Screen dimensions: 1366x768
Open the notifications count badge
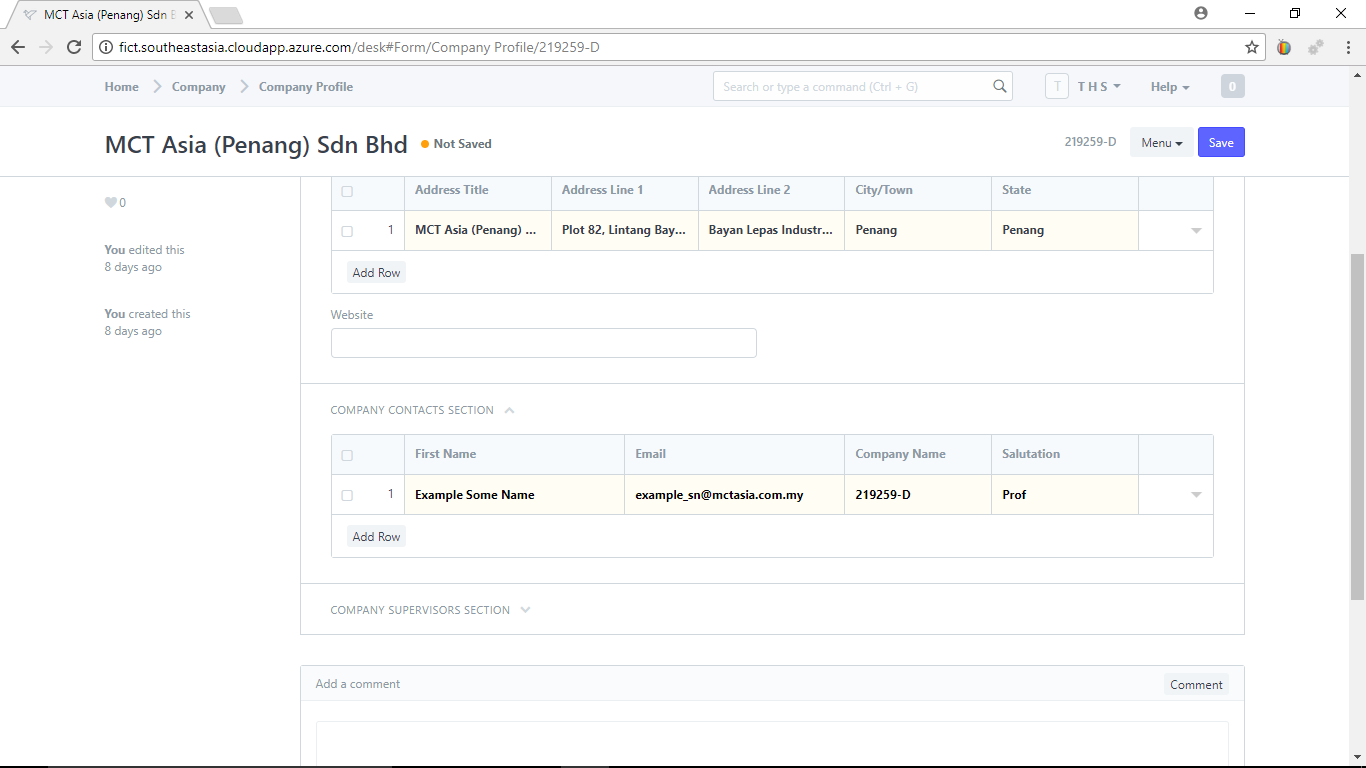(1232, 87)
